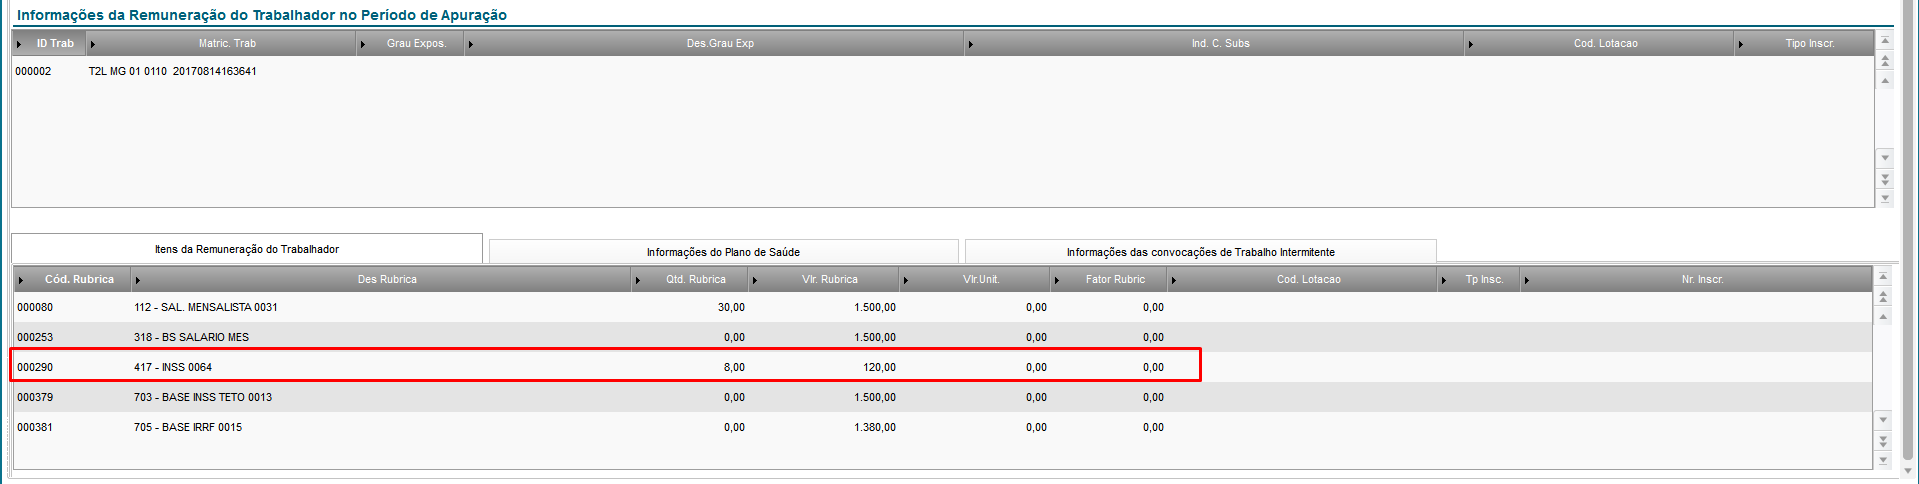The height and width of the screenshot is (484, 1919).
Task: Move down one row in upper worker grid
Action: tap(1885, 158)
